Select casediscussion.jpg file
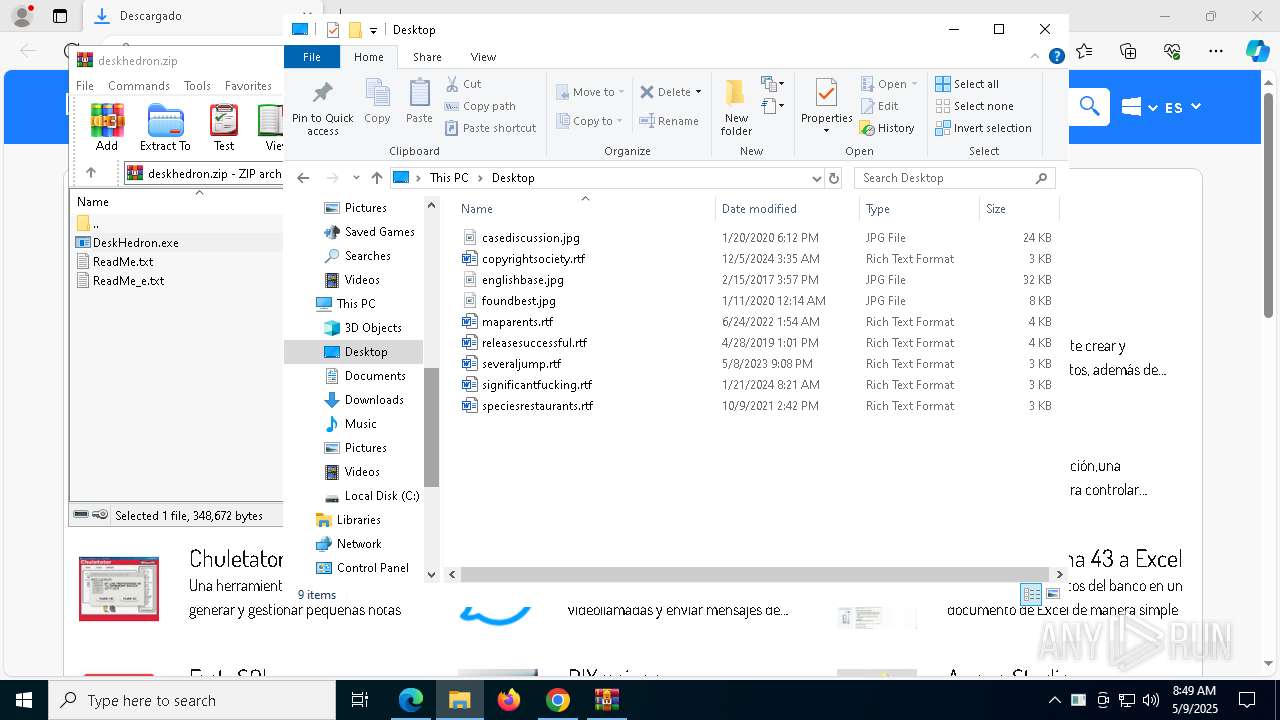The width and height of the screenshot is (1280, 720). 530,238
